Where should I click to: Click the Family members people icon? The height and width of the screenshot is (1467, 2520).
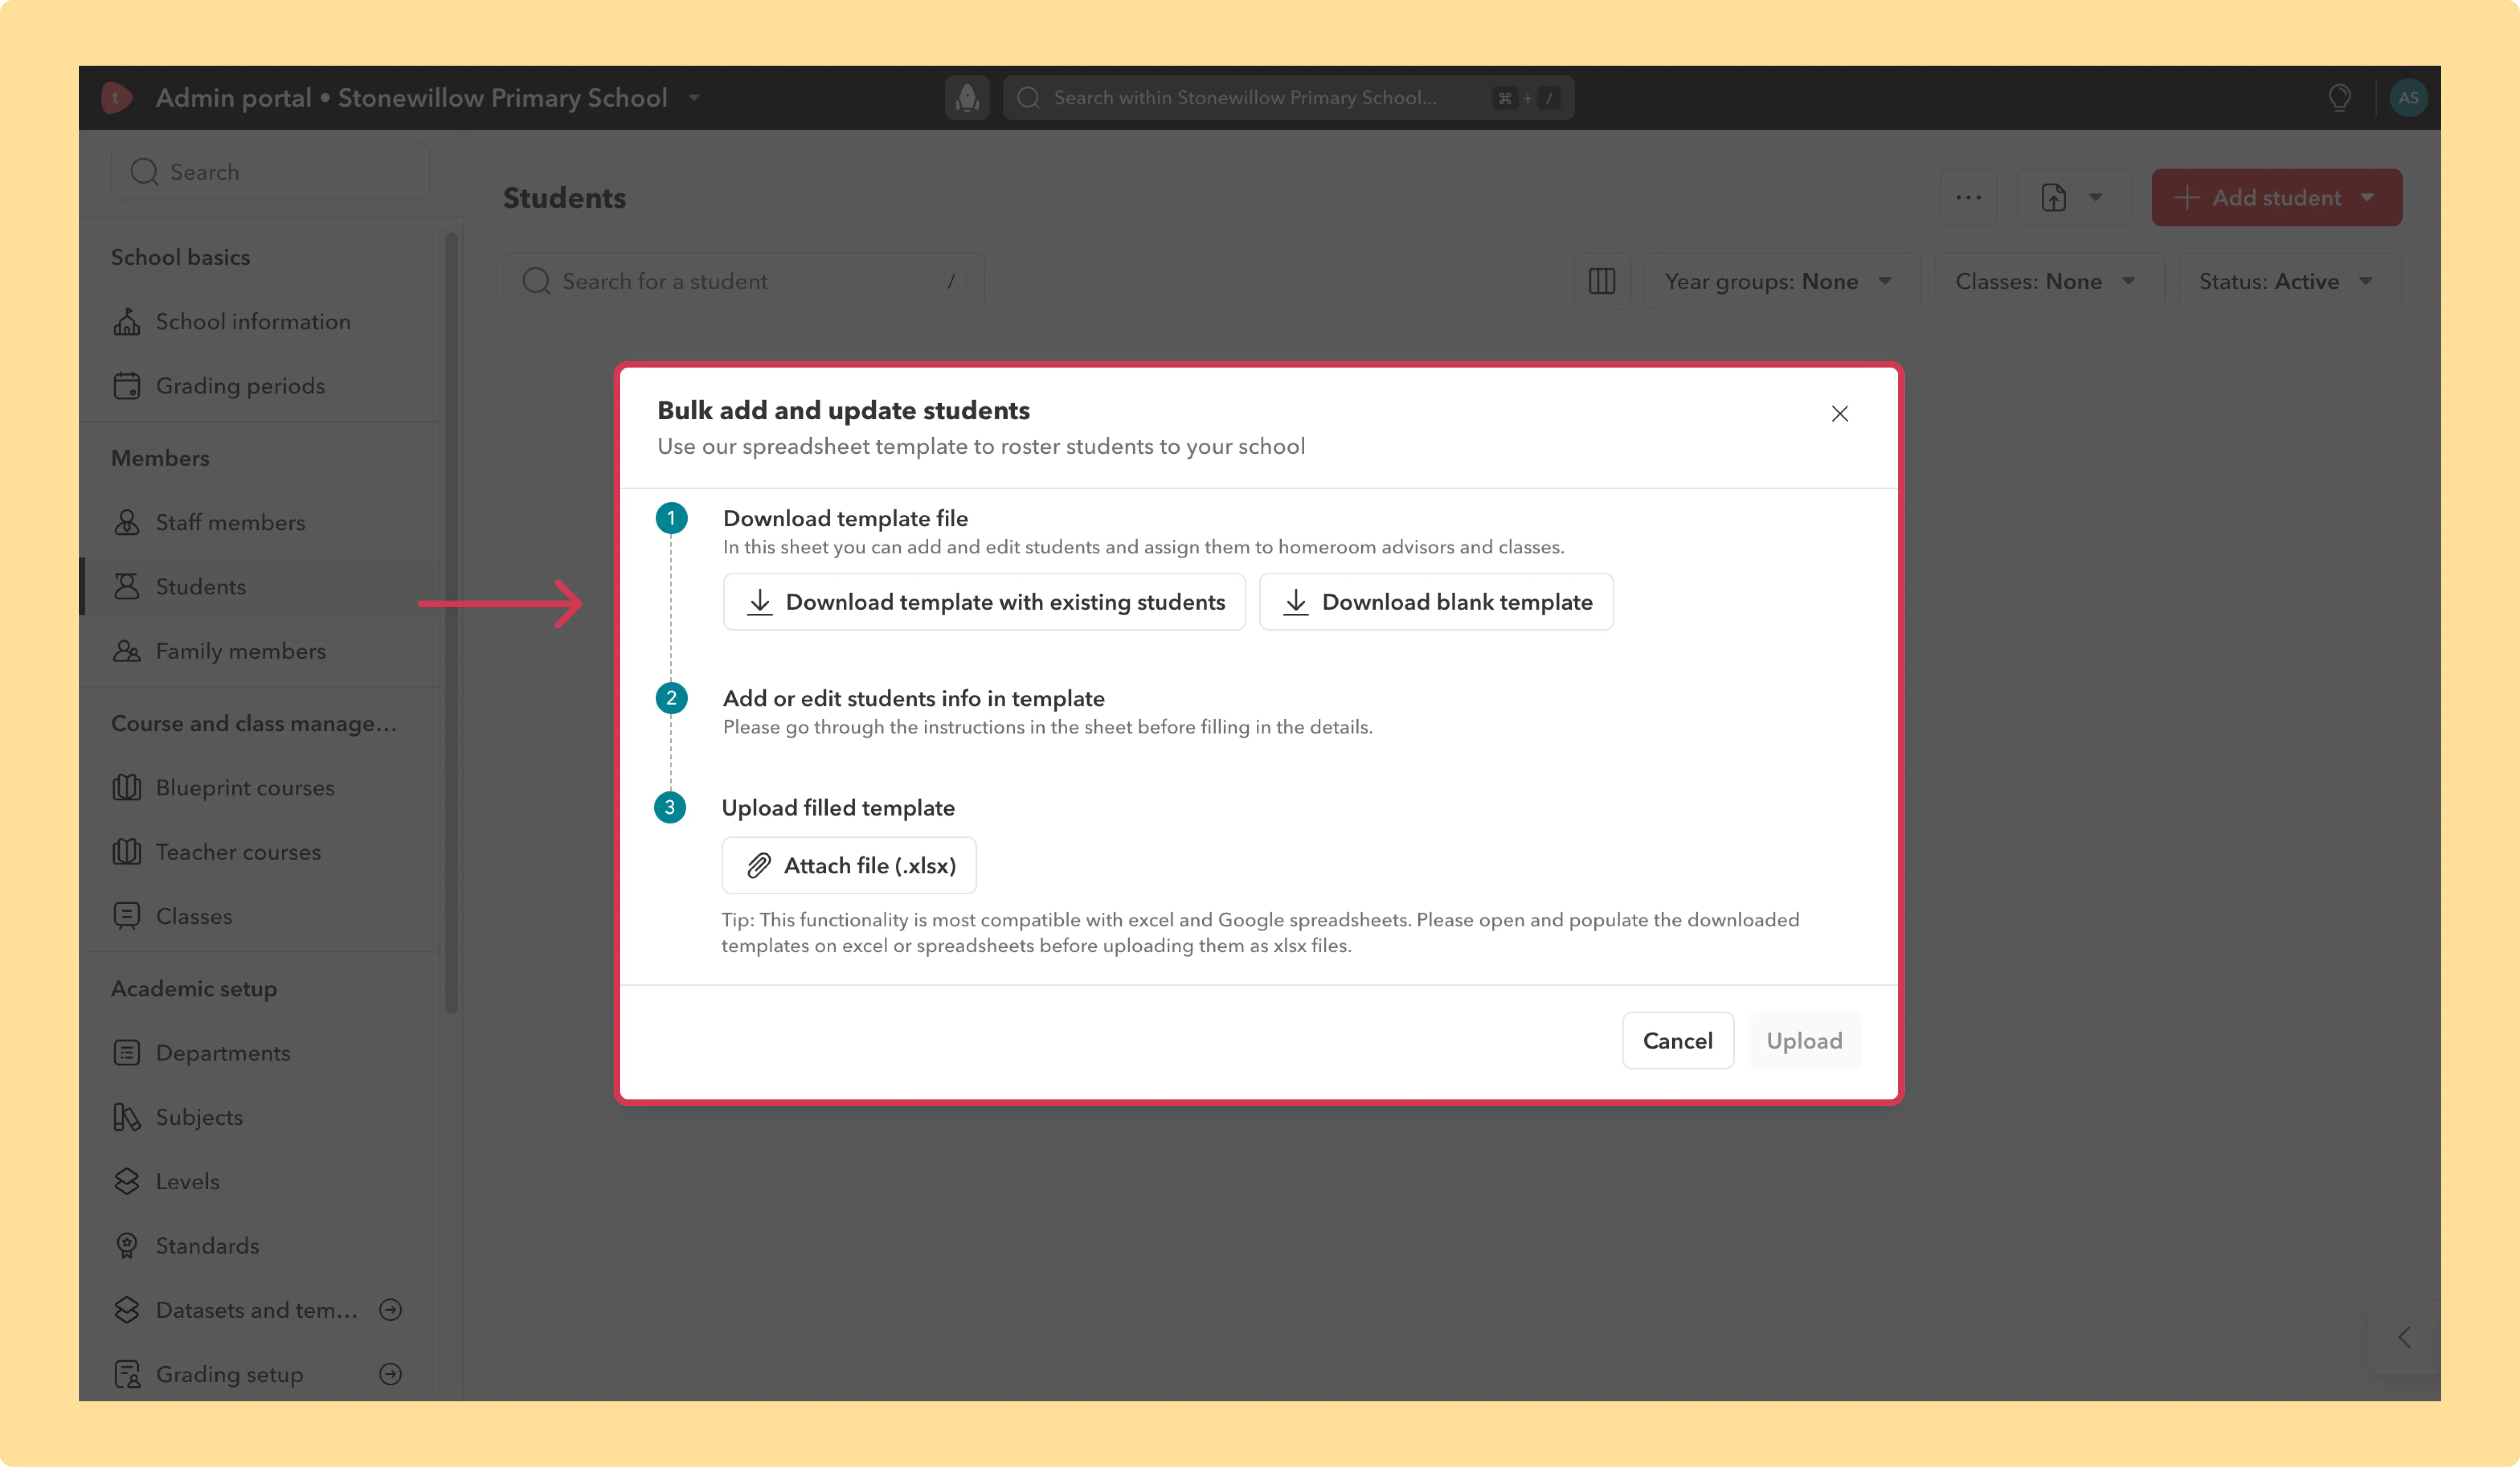(x=127, y=651)
